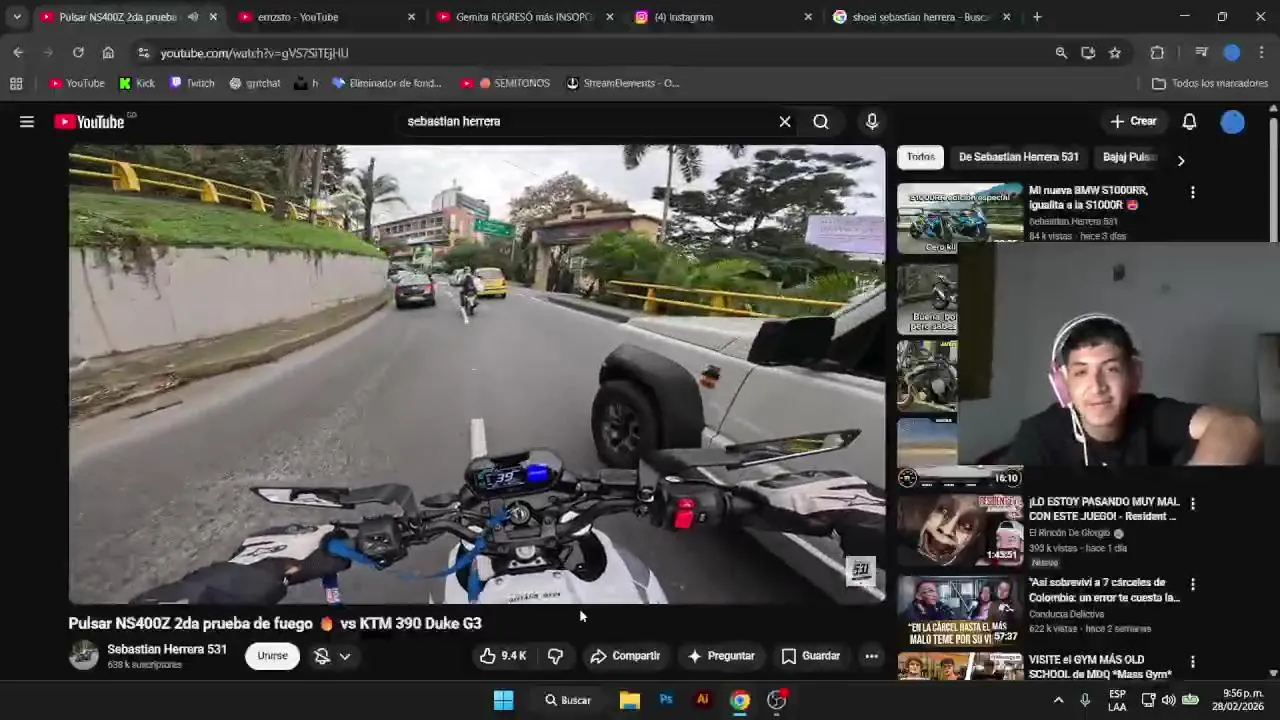Expand the notification preferences chevron
The image size is (1280, 720).
coord(345,656)
